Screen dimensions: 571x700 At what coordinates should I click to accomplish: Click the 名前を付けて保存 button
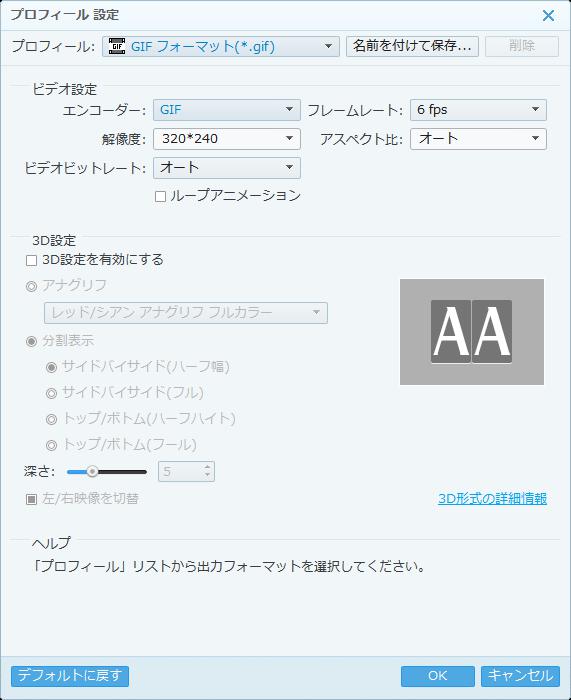(412, 46)
